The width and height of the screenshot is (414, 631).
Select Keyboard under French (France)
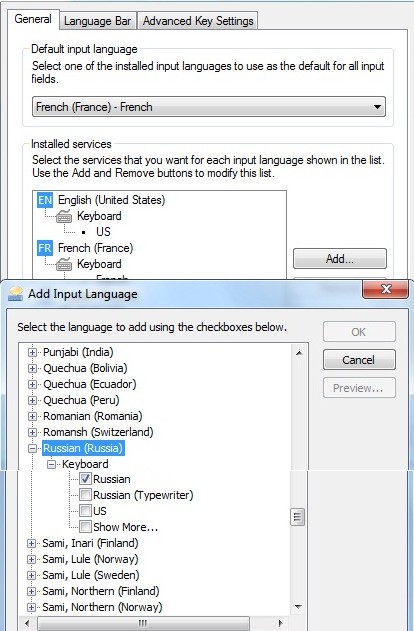[99, 264]
